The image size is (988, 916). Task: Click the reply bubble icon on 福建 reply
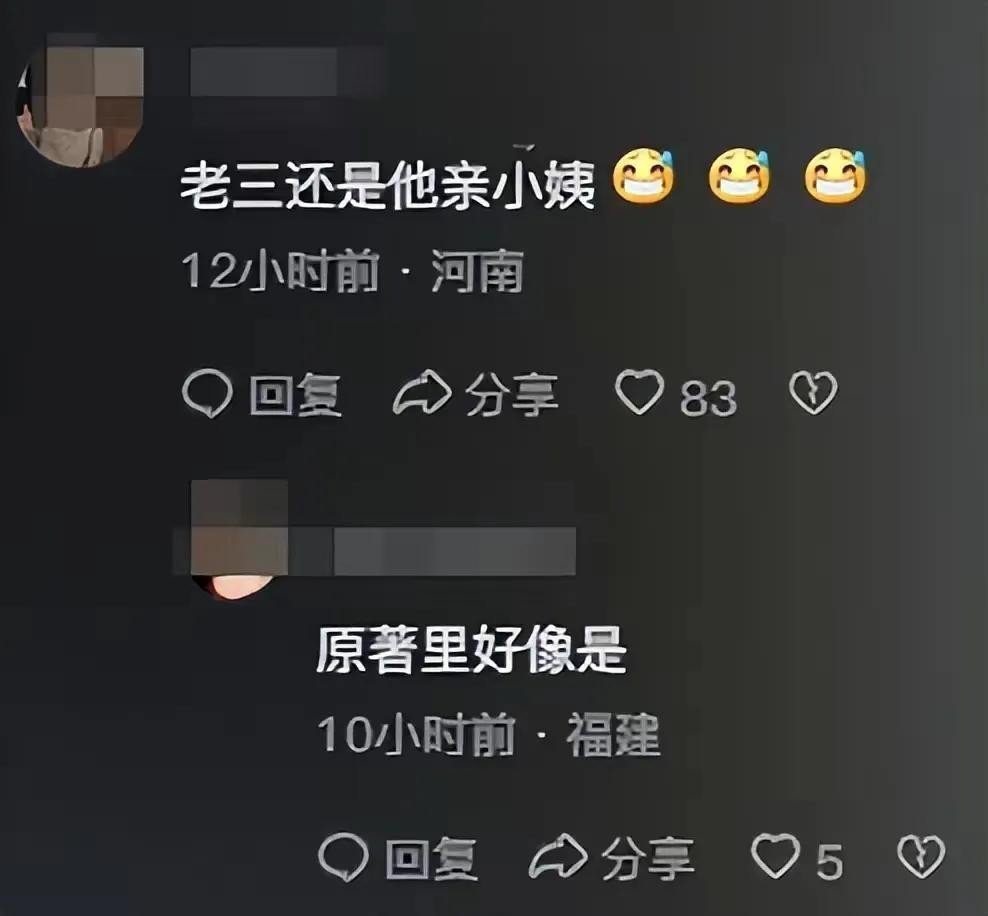pos(343,857)
